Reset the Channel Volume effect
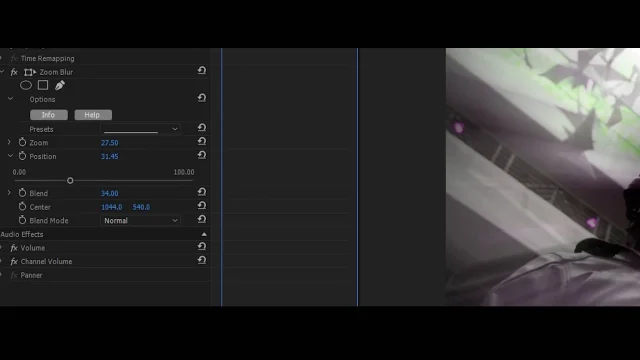This screenshot has height=360, width=640. (202, 260)
